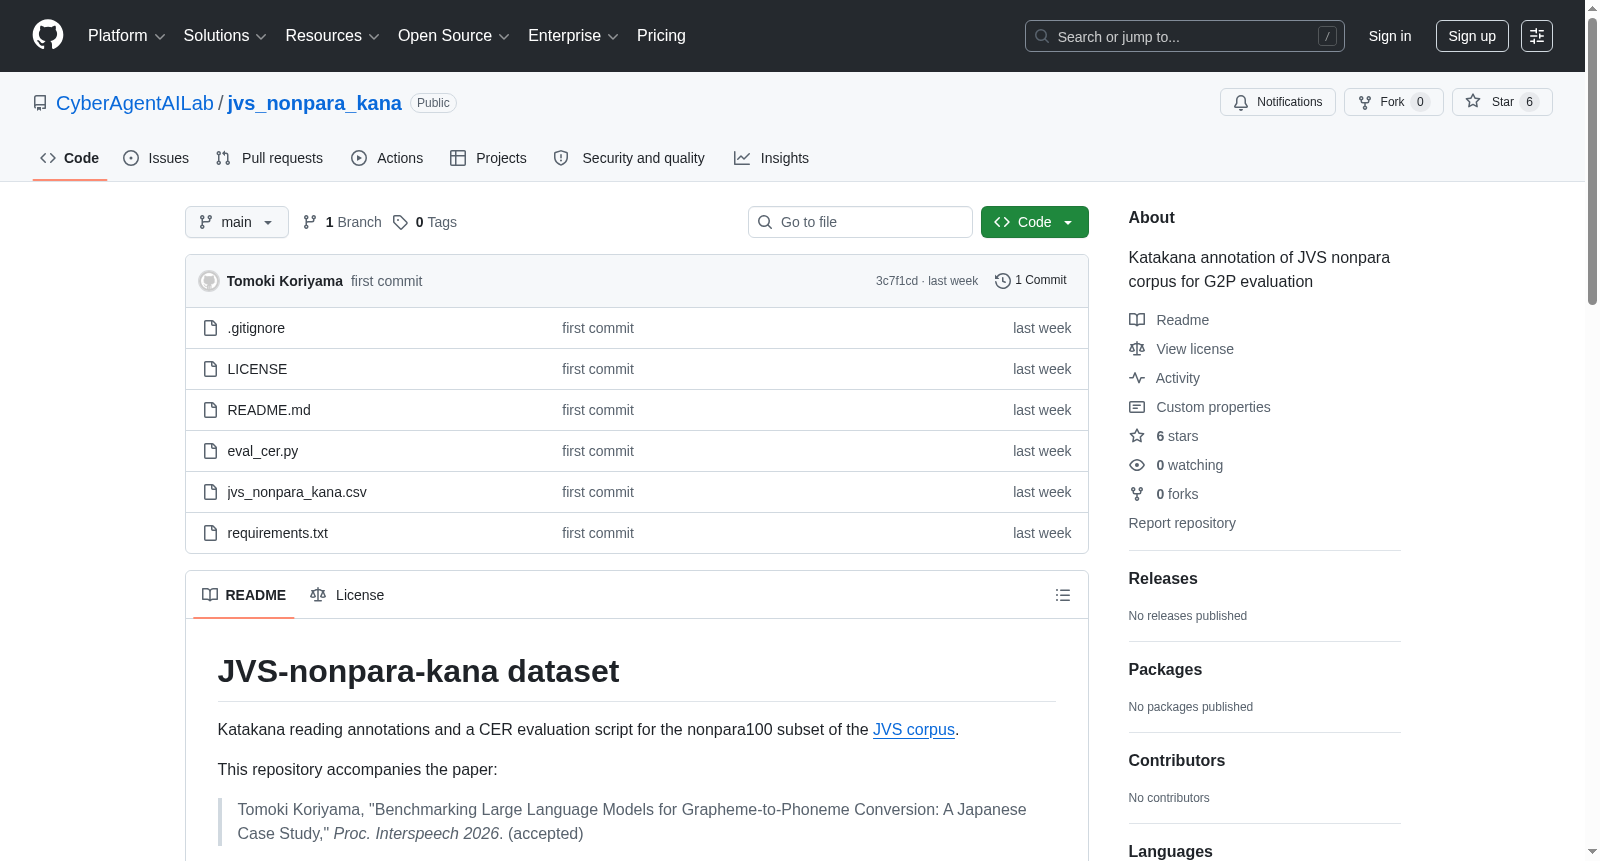Click the eval_cer.py file icon
Viewport: 1600px width, 861px height.
[210, 451]
